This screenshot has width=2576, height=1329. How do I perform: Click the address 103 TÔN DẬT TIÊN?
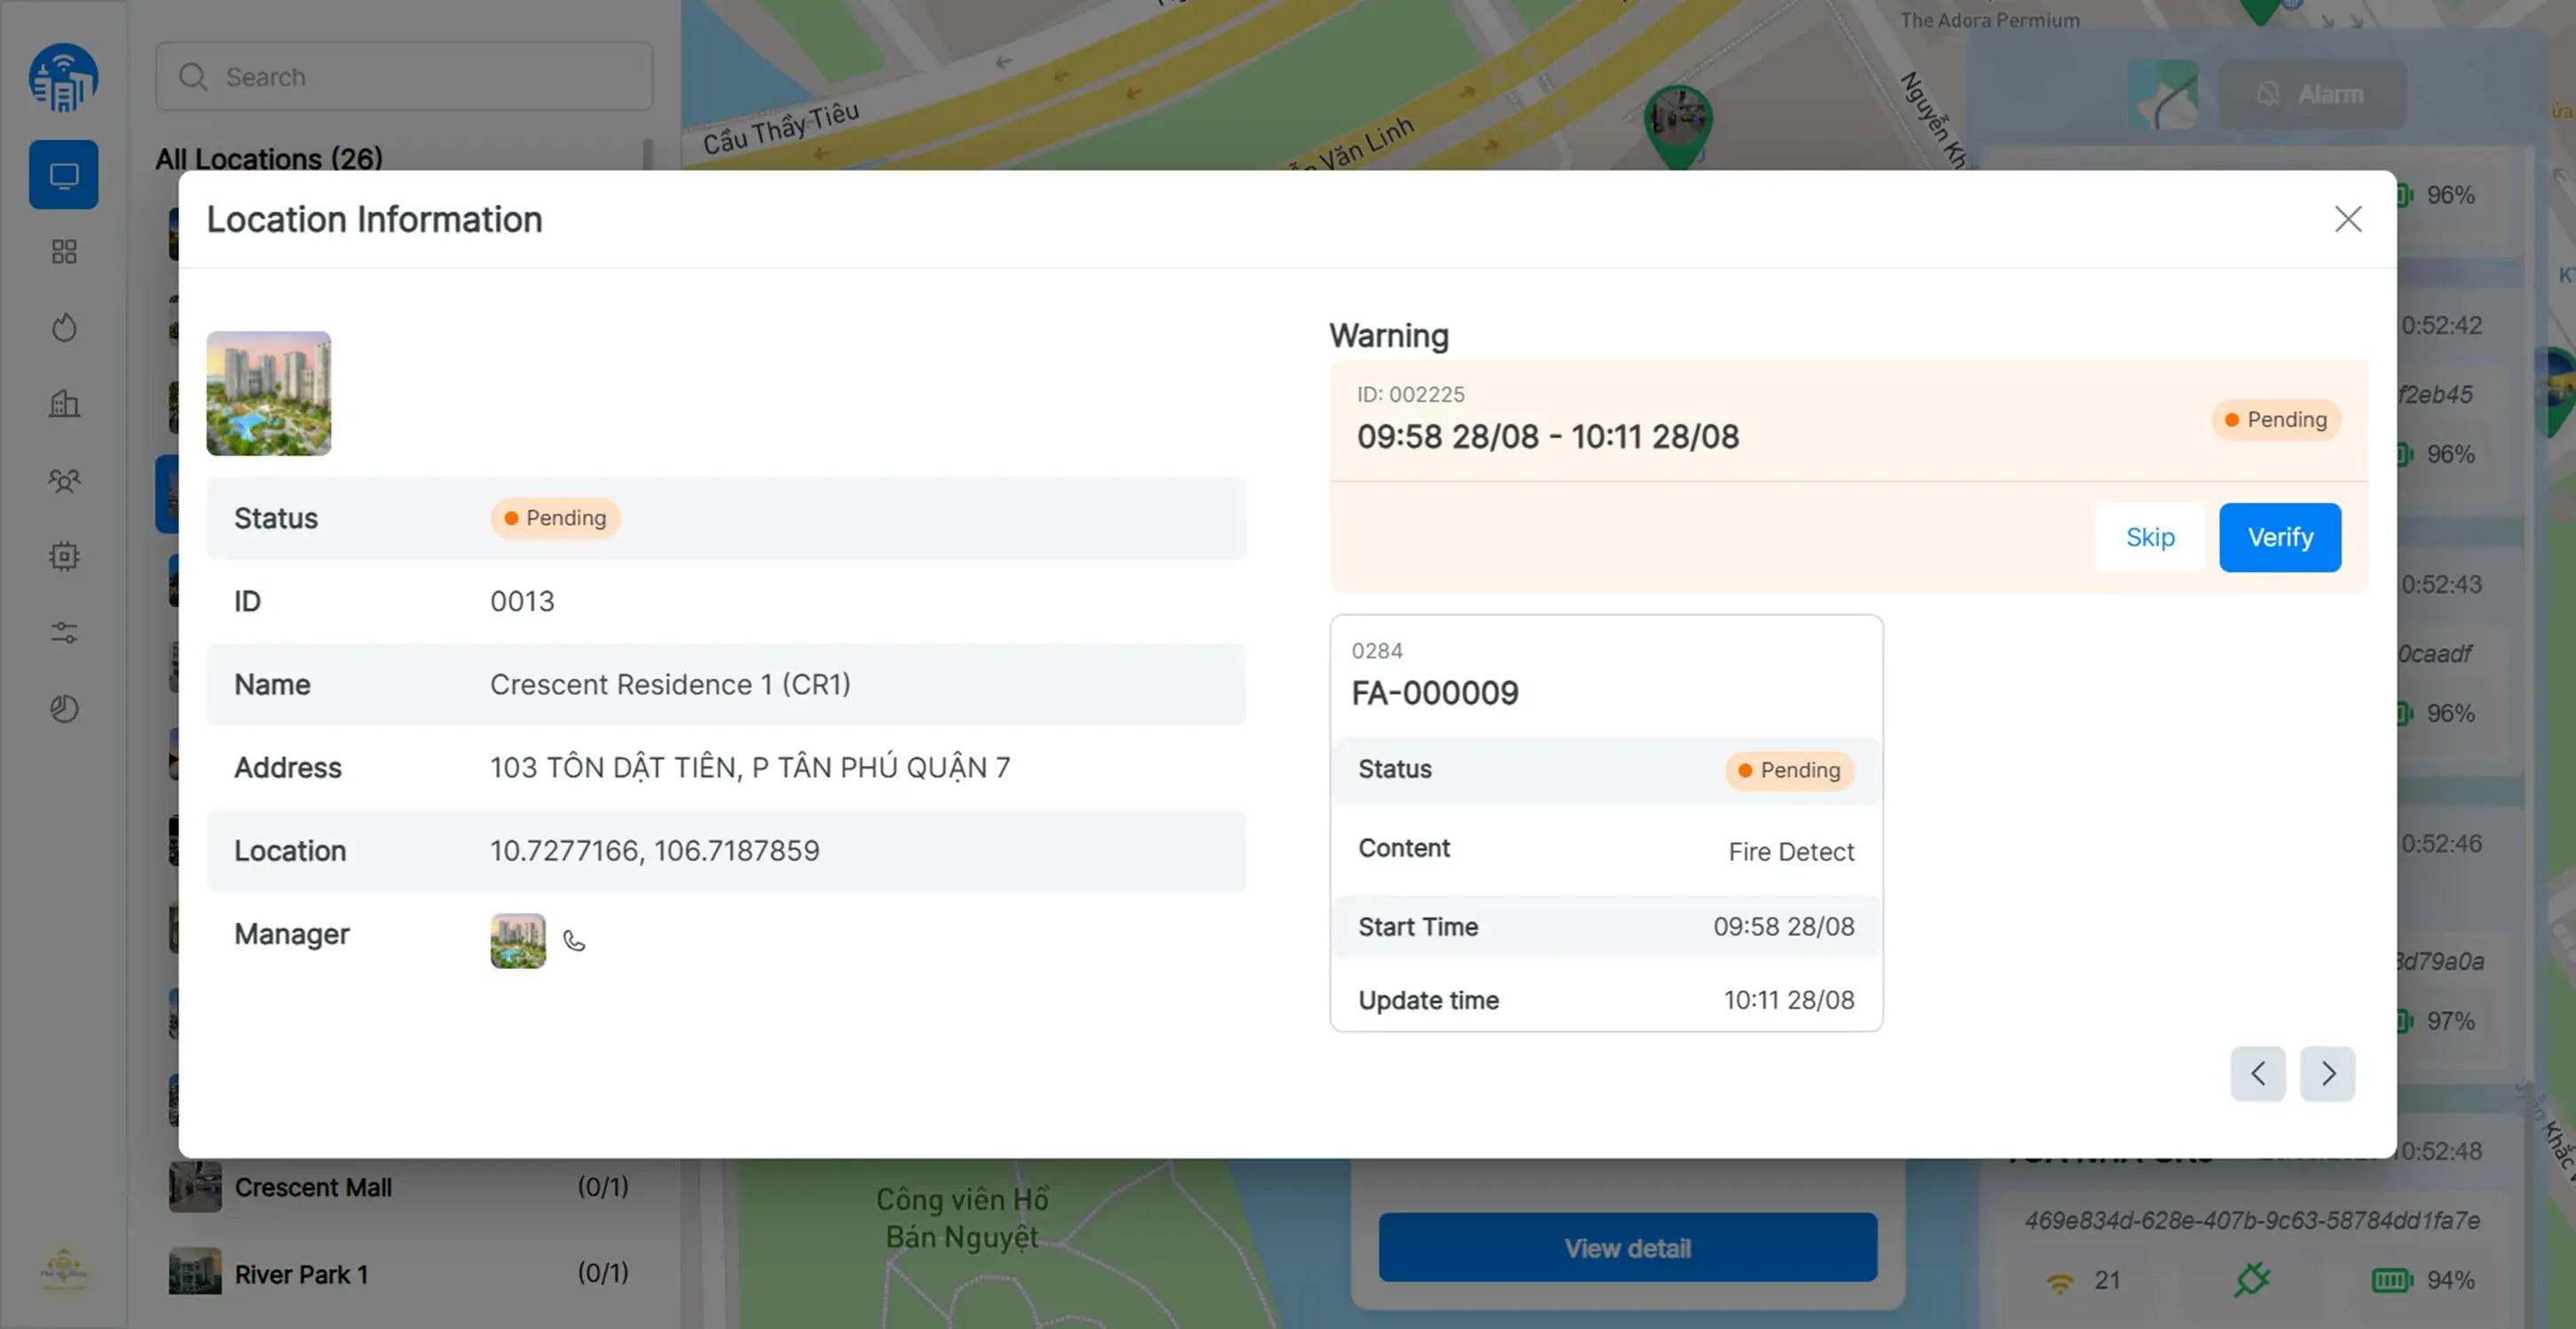coord(750,767)
